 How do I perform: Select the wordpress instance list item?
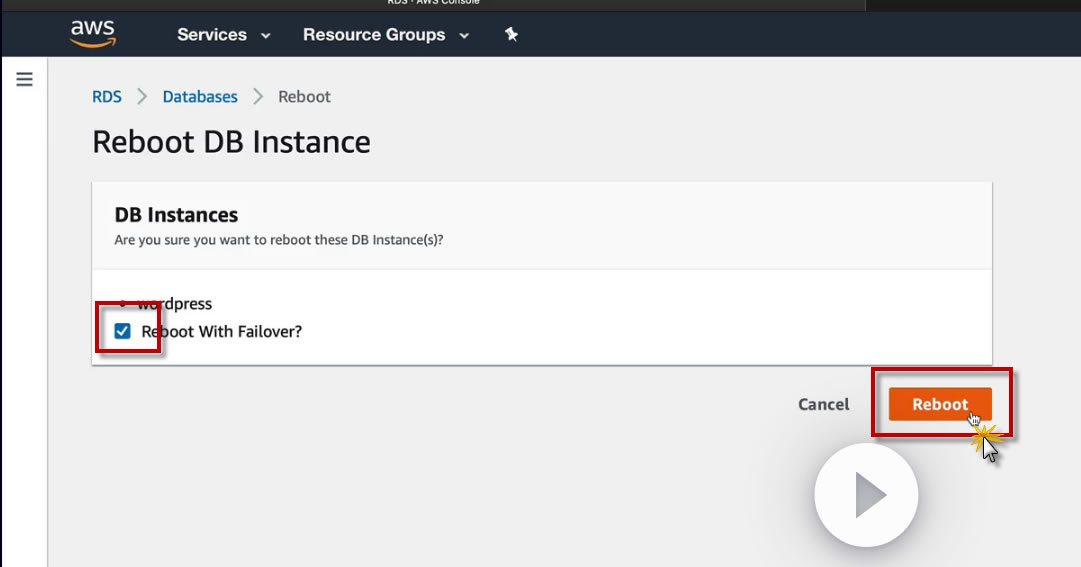pos(175,304)
